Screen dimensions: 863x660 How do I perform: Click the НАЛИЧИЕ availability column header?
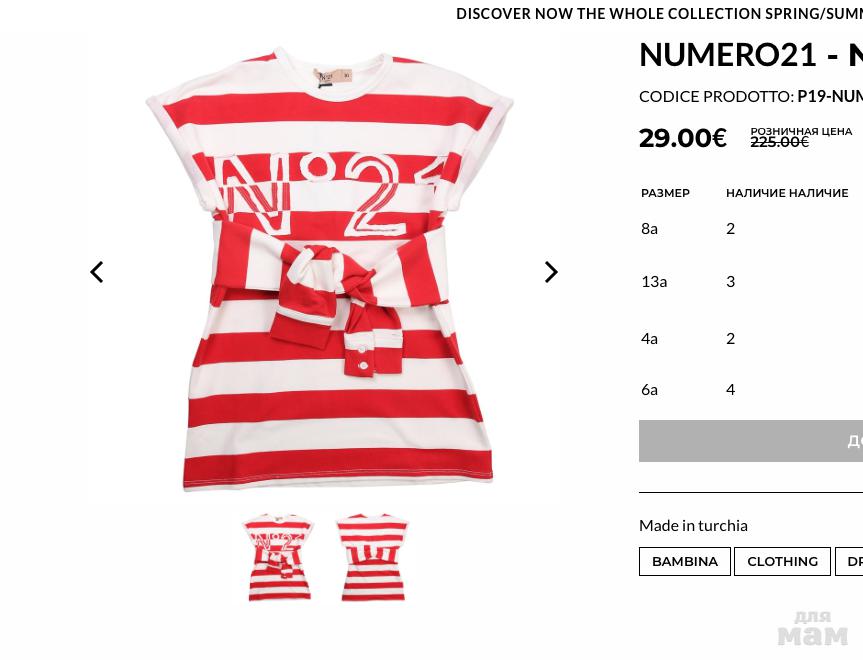coord(787,193)
